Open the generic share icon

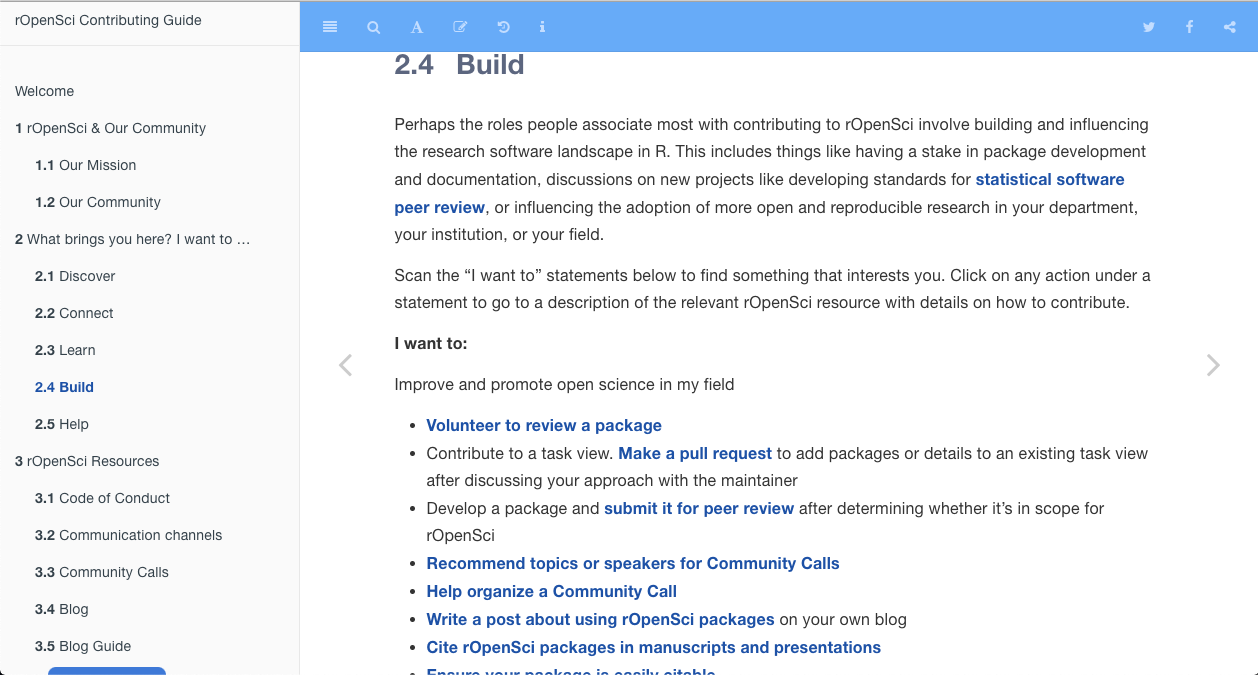click(1229, 27)
